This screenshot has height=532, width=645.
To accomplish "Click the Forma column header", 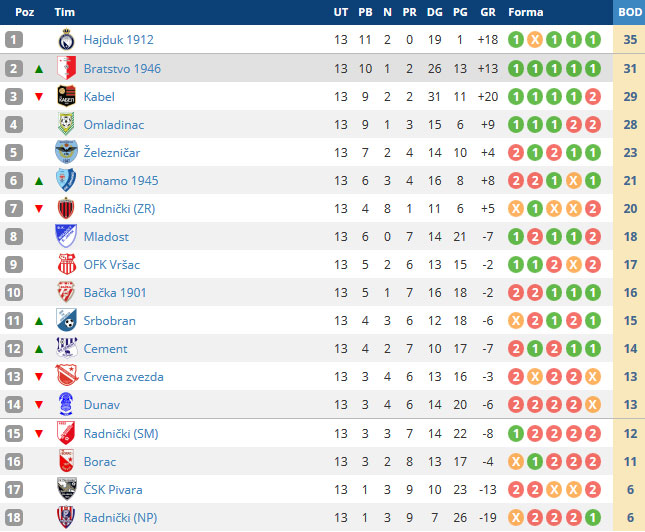I will click(526, 12).
